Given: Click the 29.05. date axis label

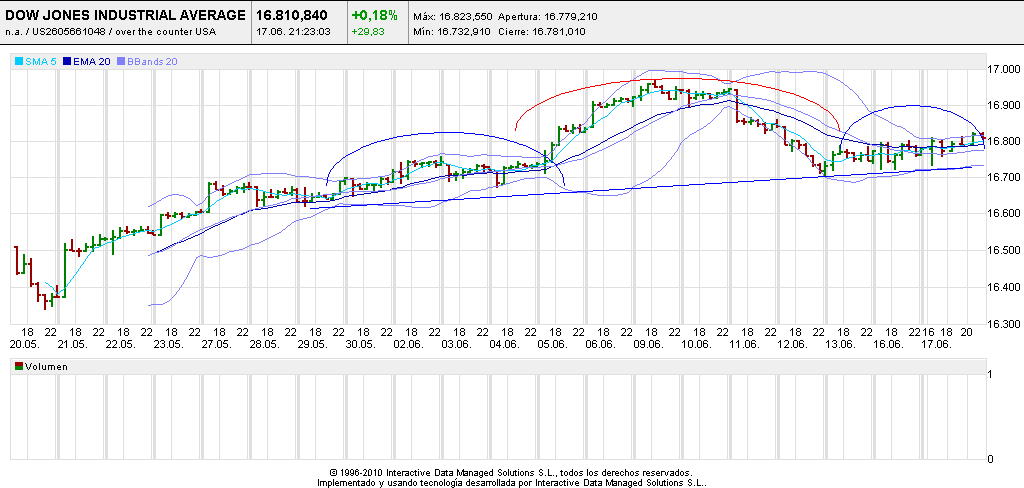Looking at the screenshot, I should [313, 344].
